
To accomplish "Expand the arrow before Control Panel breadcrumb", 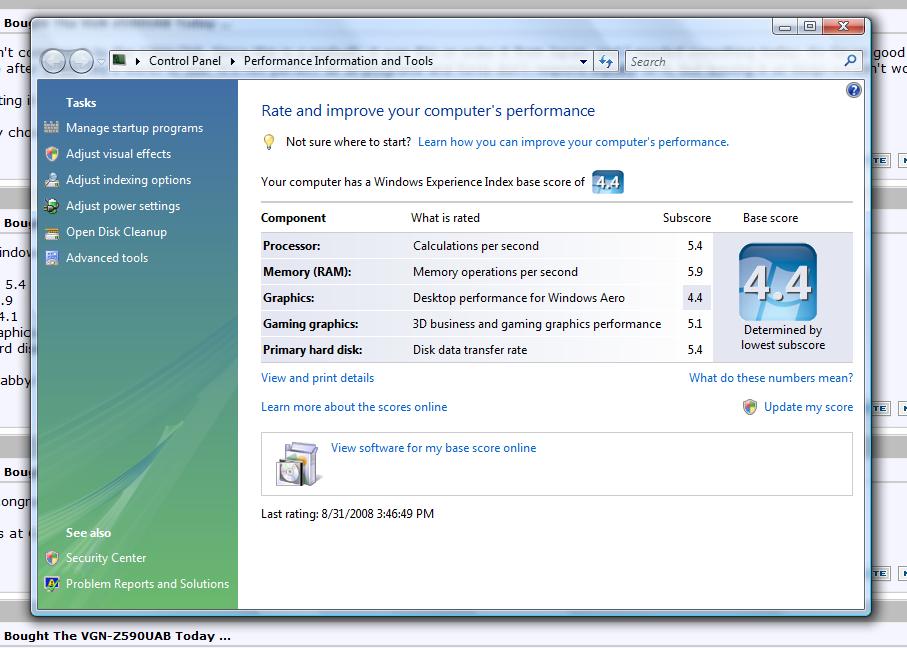I will pos(138,61).
